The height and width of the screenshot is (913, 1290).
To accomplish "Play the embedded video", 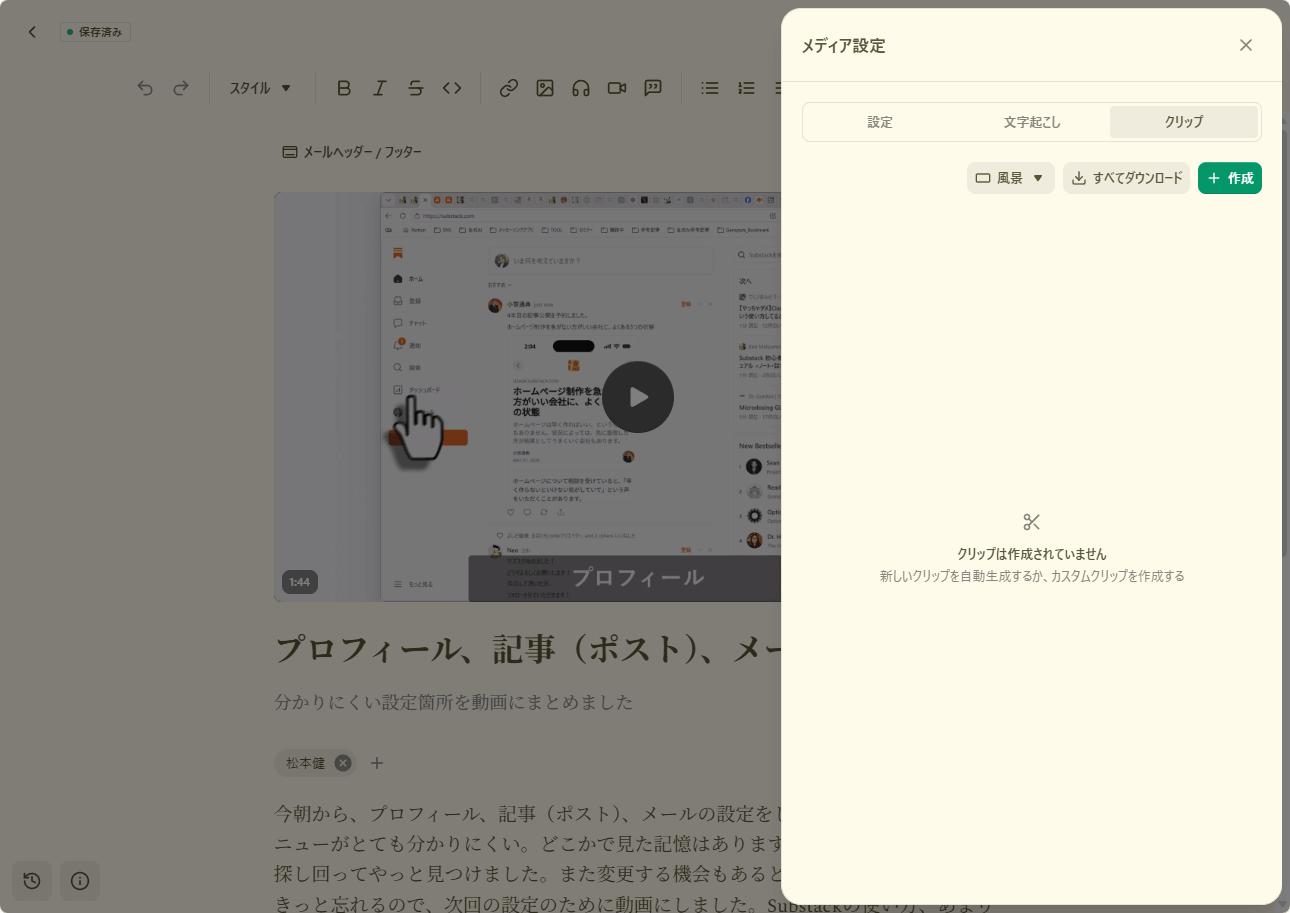I will click(638, 397).
